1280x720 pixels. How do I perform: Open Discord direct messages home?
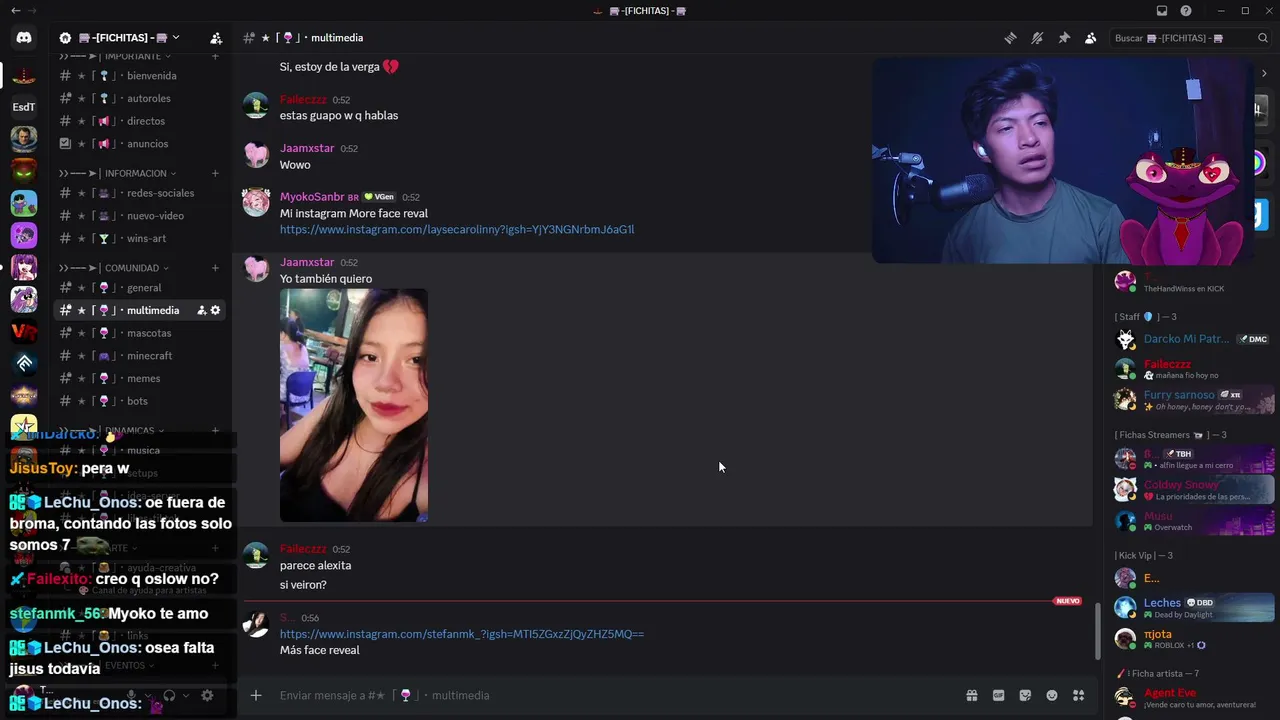[x=24, y=38]
